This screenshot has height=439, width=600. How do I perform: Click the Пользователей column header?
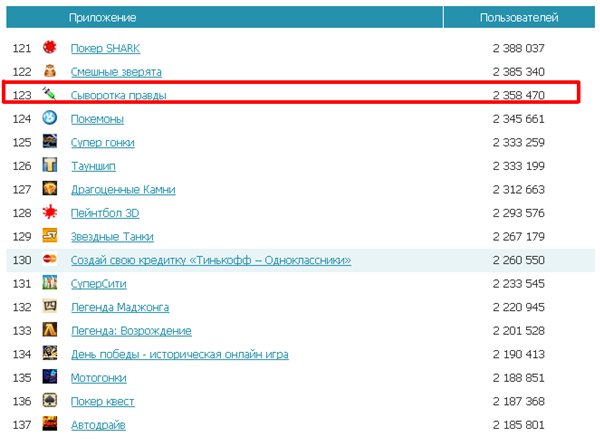coord(519,17)
